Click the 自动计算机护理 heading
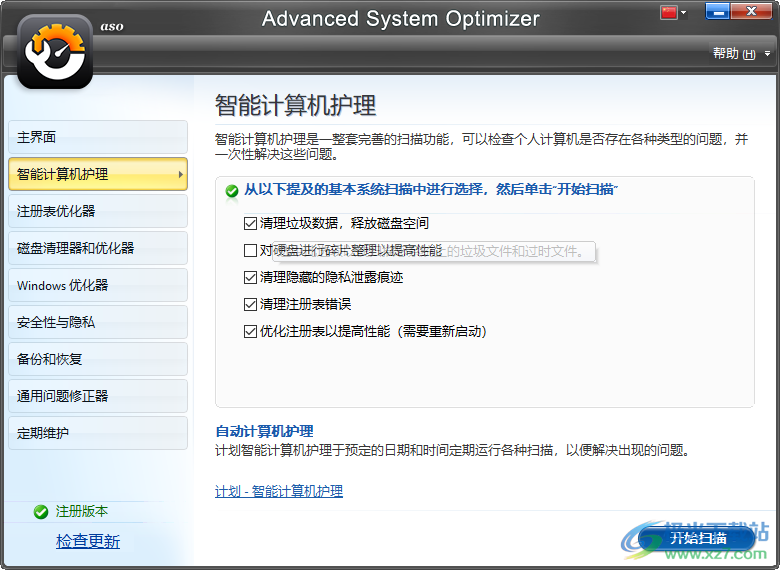The width and height of the screenshot is (780, 570). pyautogui.click(x=264, y=431)
